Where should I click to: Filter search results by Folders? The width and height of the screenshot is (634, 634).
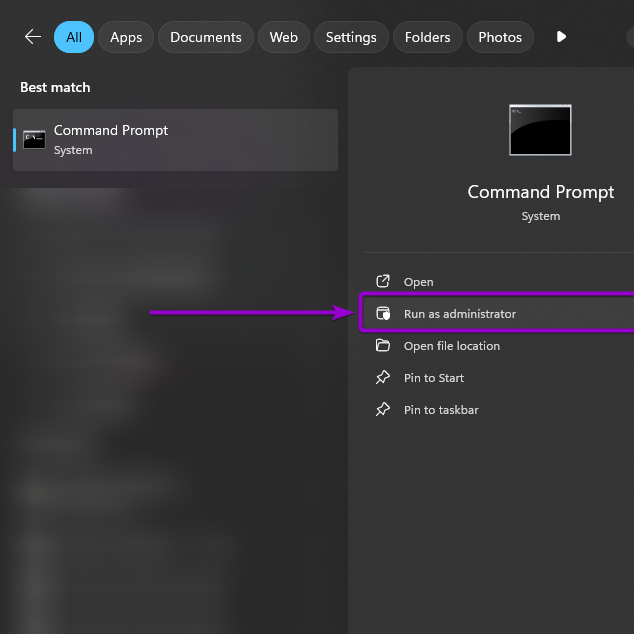tap(428, 37)
